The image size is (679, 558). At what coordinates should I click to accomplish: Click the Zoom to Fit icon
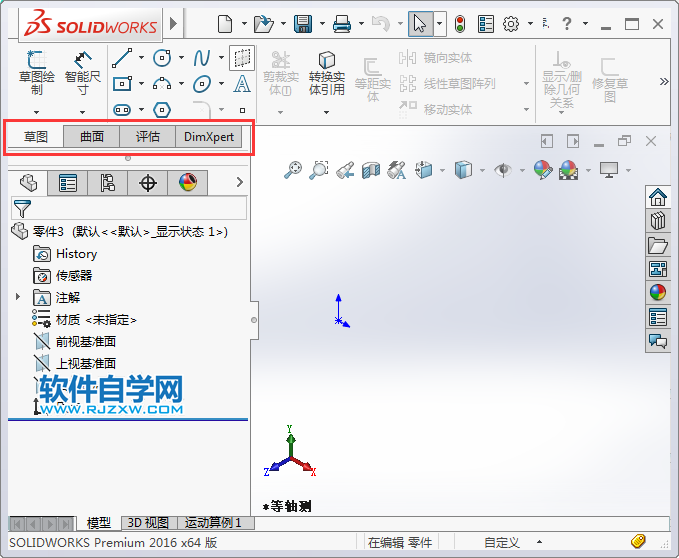click(x=293, y=170)
